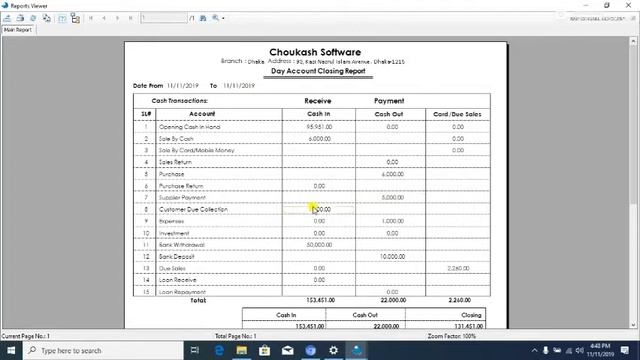The image size is (640, 360).
Task: Click the "Investment" row label
Action: 174,233
